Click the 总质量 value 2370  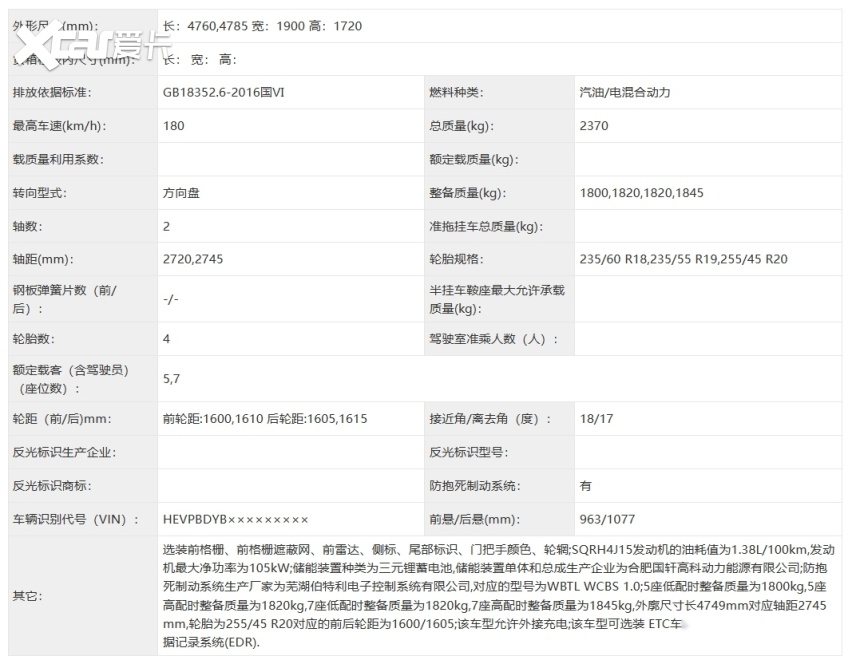tap(594, 126)
